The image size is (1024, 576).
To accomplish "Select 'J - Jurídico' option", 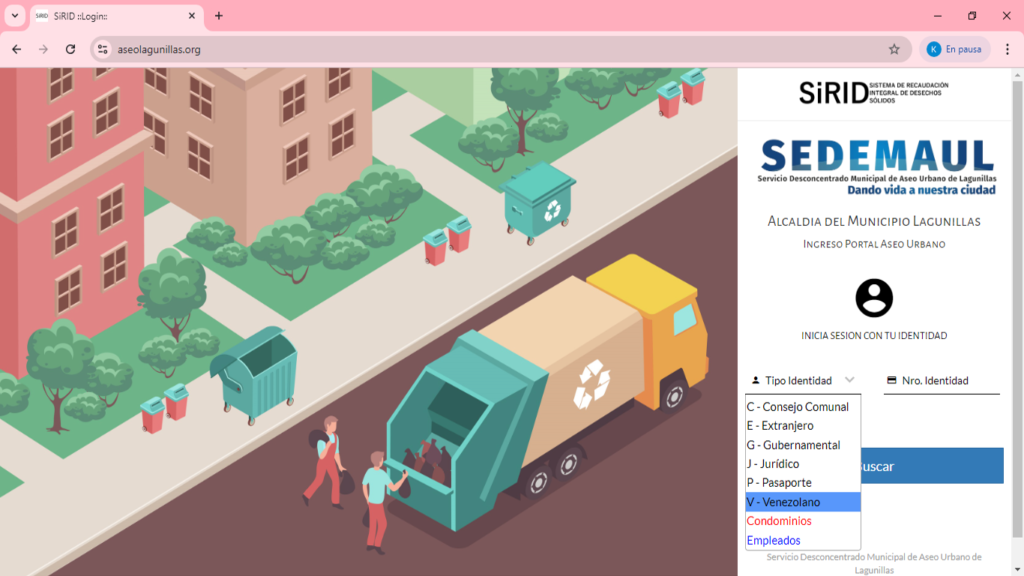I will (x=773, y=464).
